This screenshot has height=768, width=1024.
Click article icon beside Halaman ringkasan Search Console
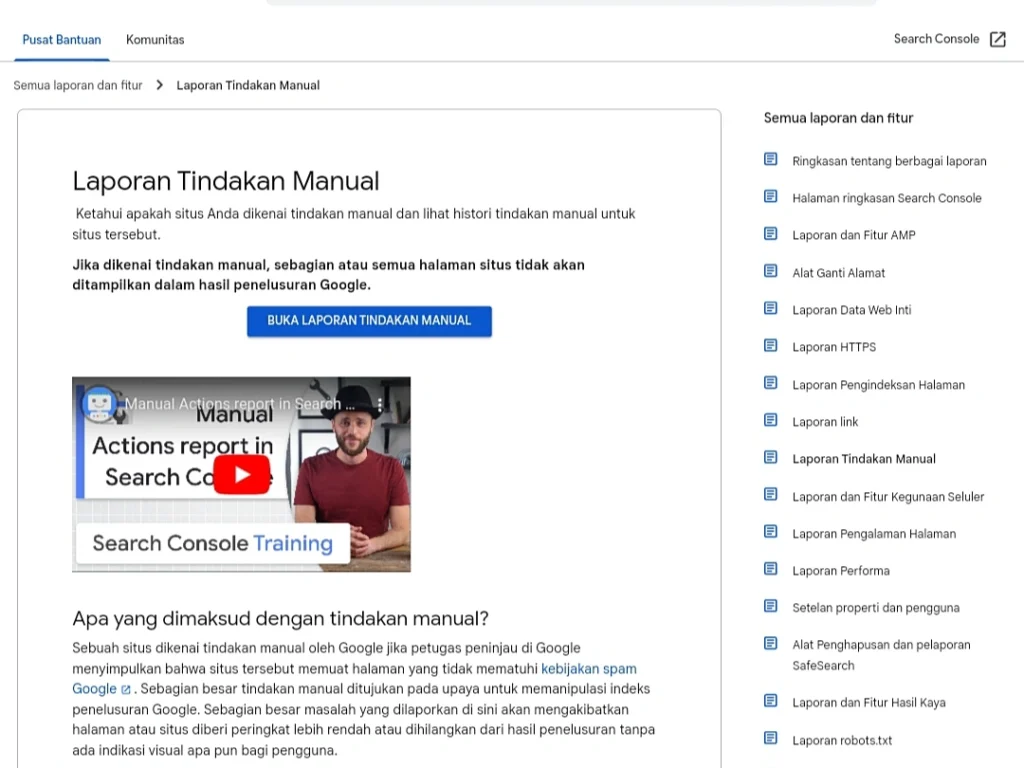771,197
